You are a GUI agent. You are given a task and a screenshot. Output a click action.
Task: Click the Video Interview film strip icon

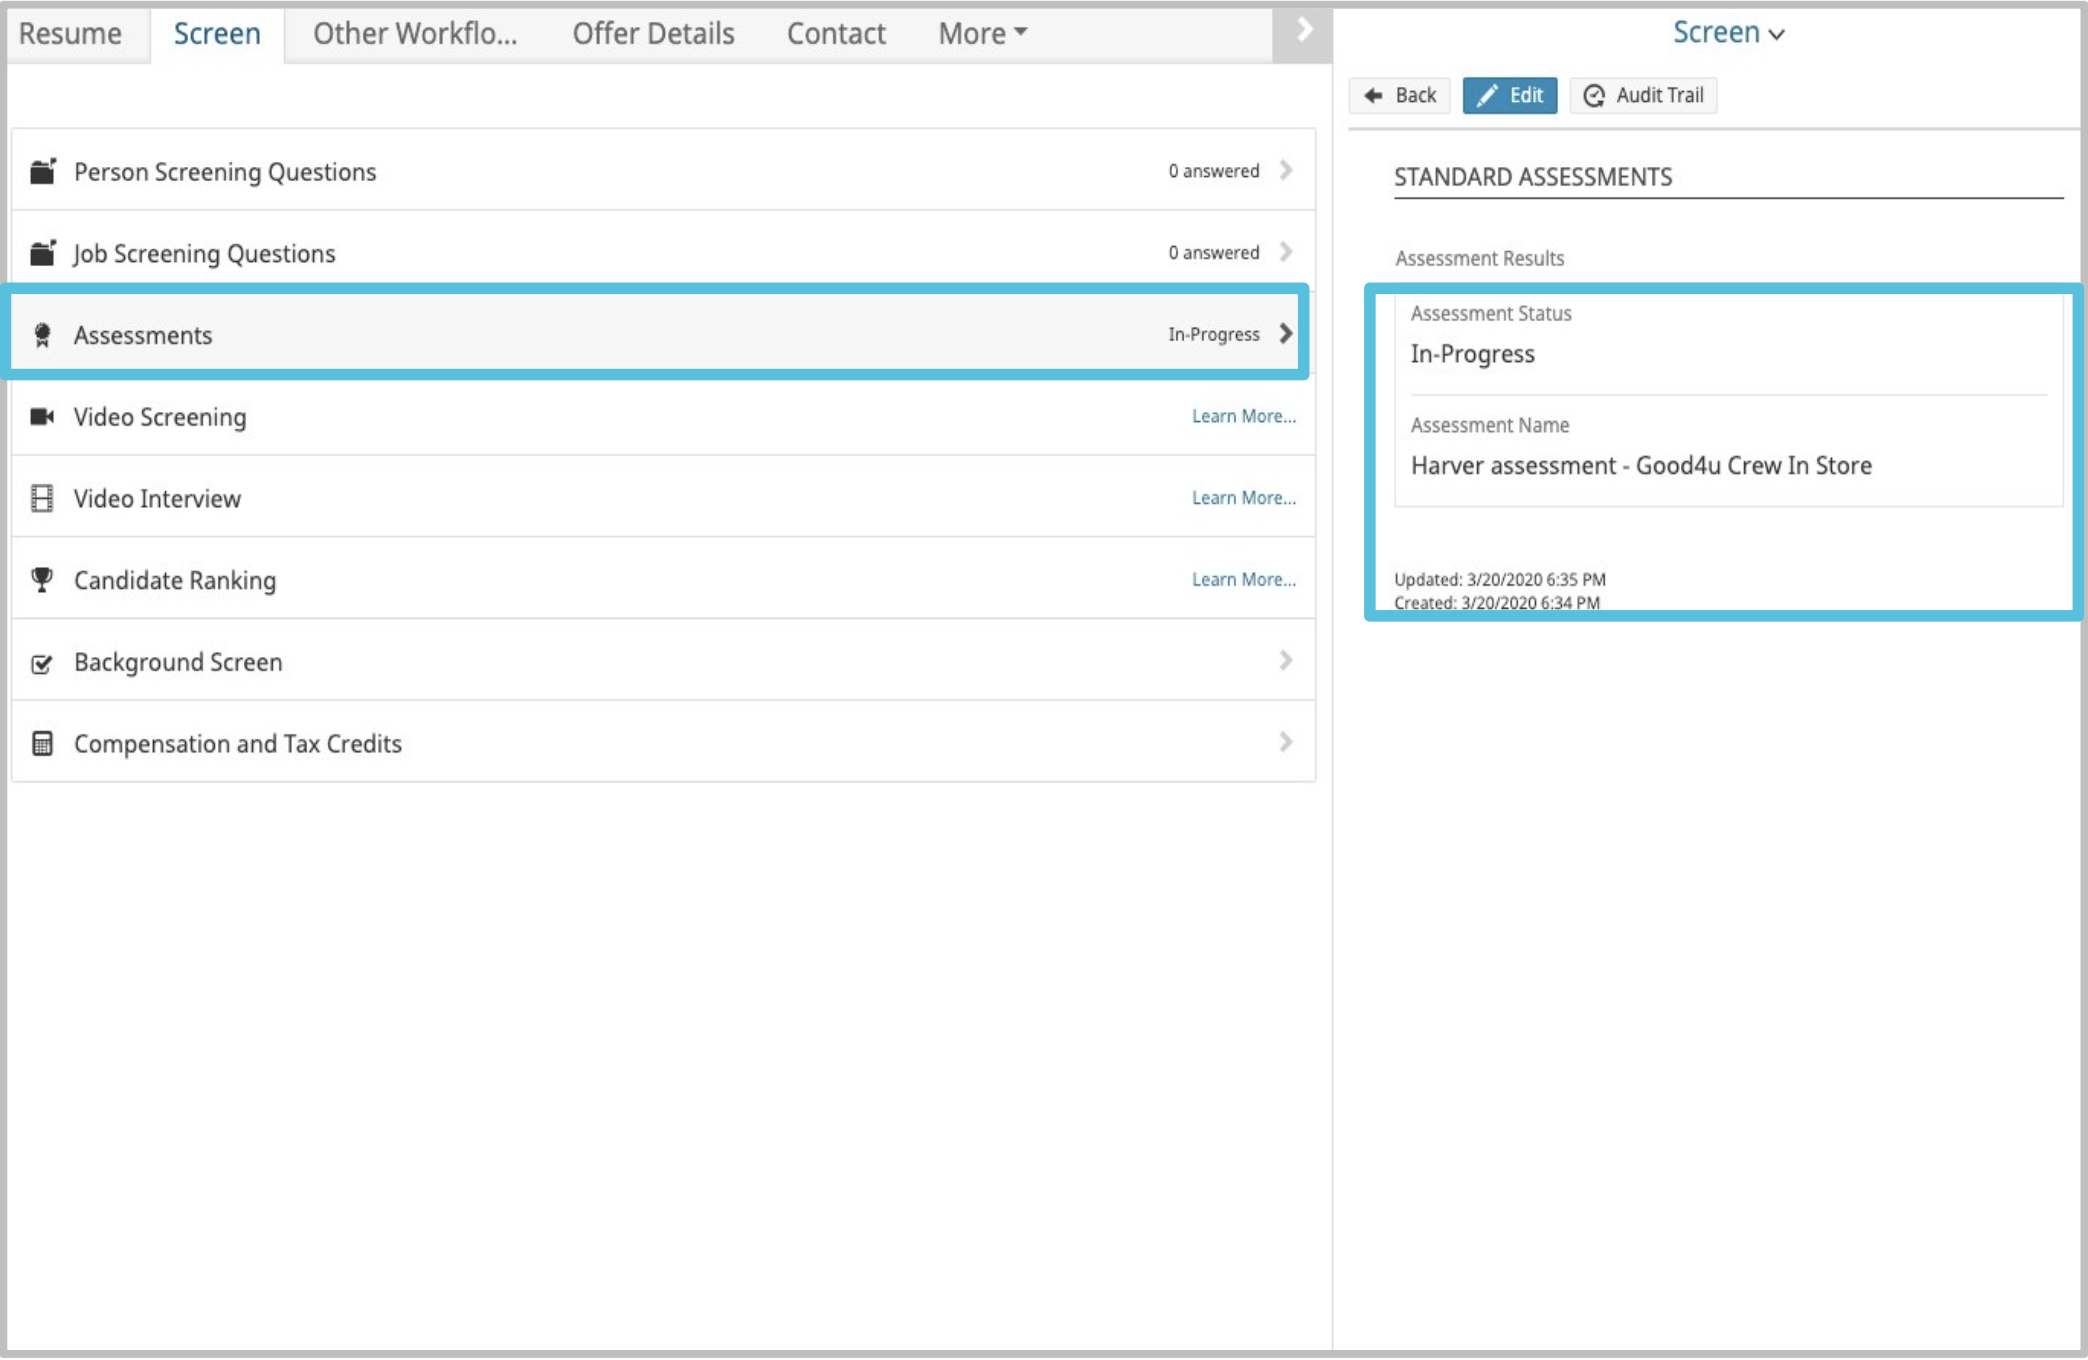coord(42,498)
